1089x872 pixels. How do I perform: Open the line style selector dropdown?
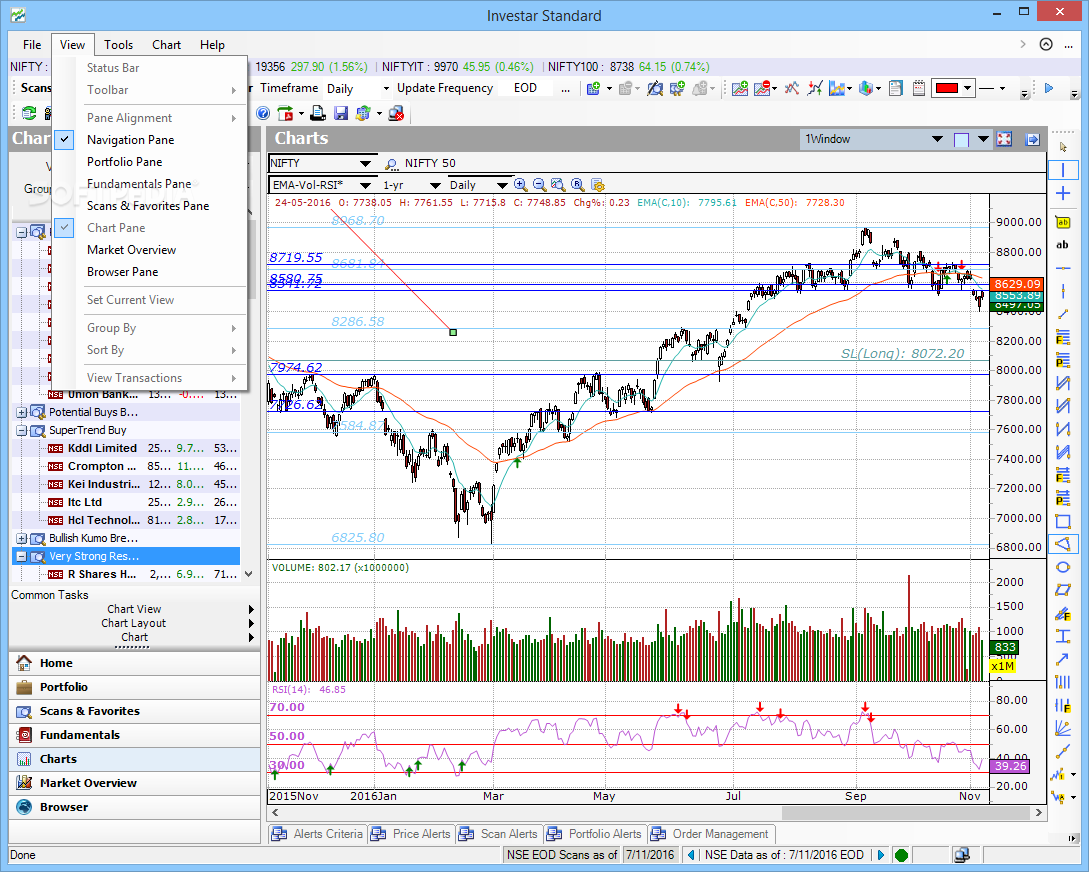(1001, 88)
